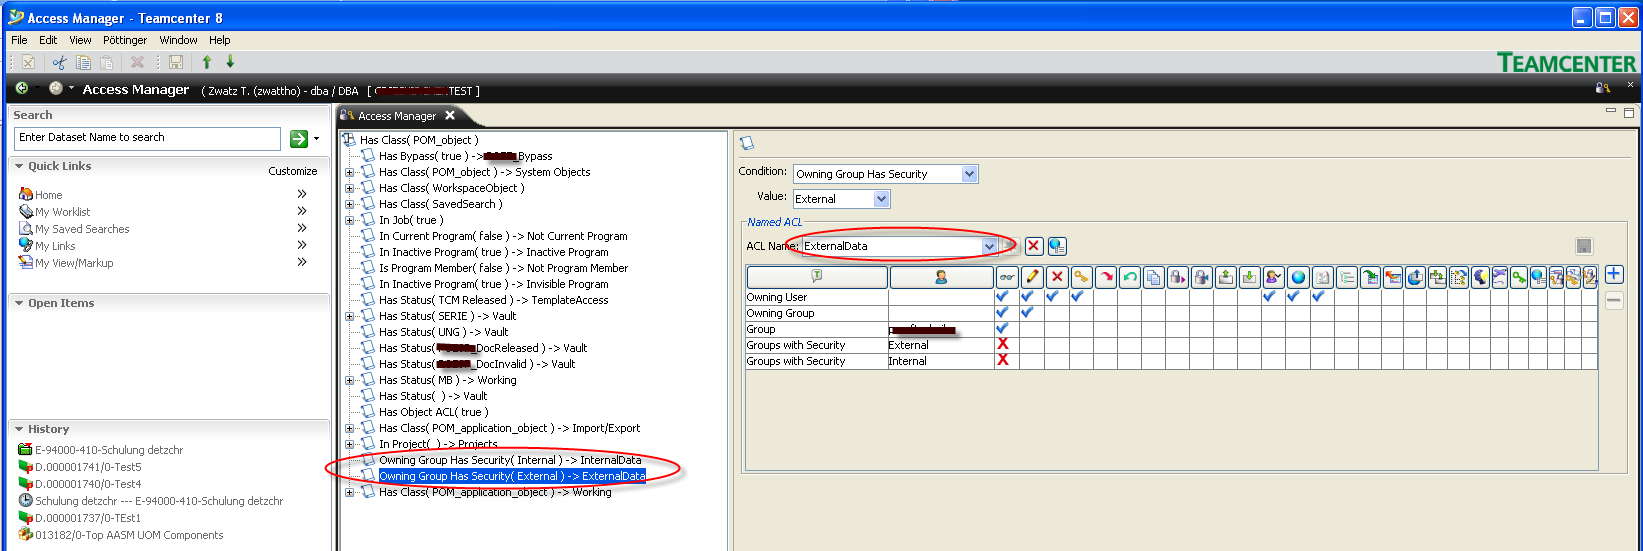Screen dimensions: 1643x551
Task: Click Promote red arrow column header
Action: point(1105,277)
